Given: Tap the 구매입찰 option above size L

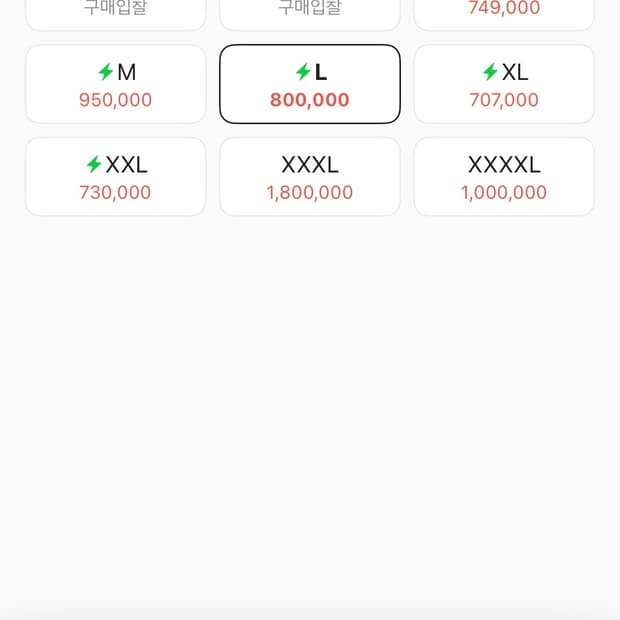Looking at the screenshot, I should tap(310, 10).
